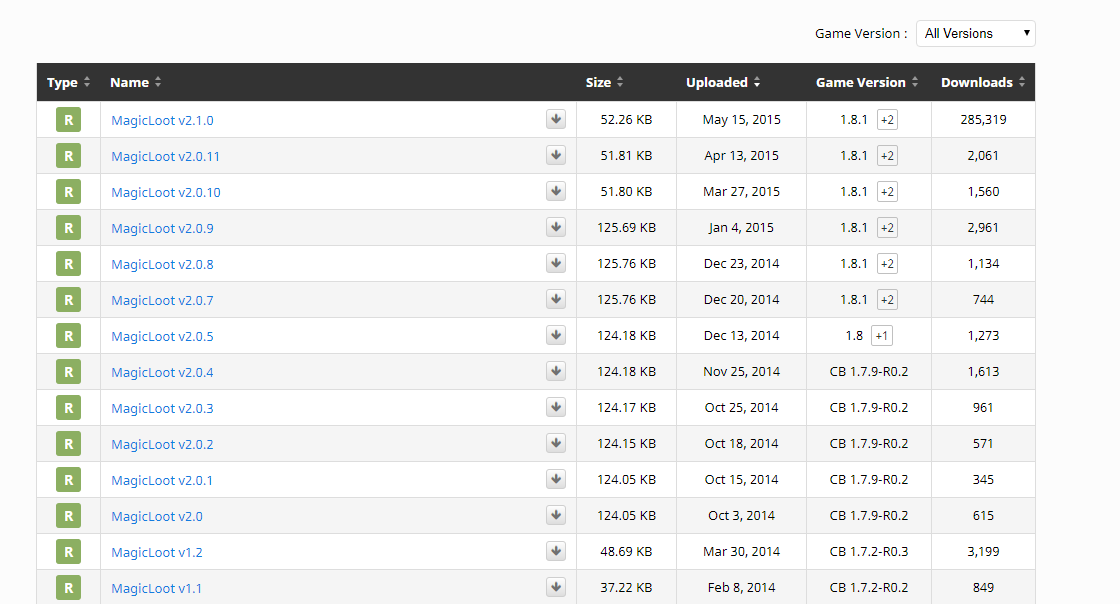The width and height of the screenshot is (1120, 604).
Task: Download MagicLoot v2.0 via arrow icon
Action: pyautogui.click(x=556, y=516)
